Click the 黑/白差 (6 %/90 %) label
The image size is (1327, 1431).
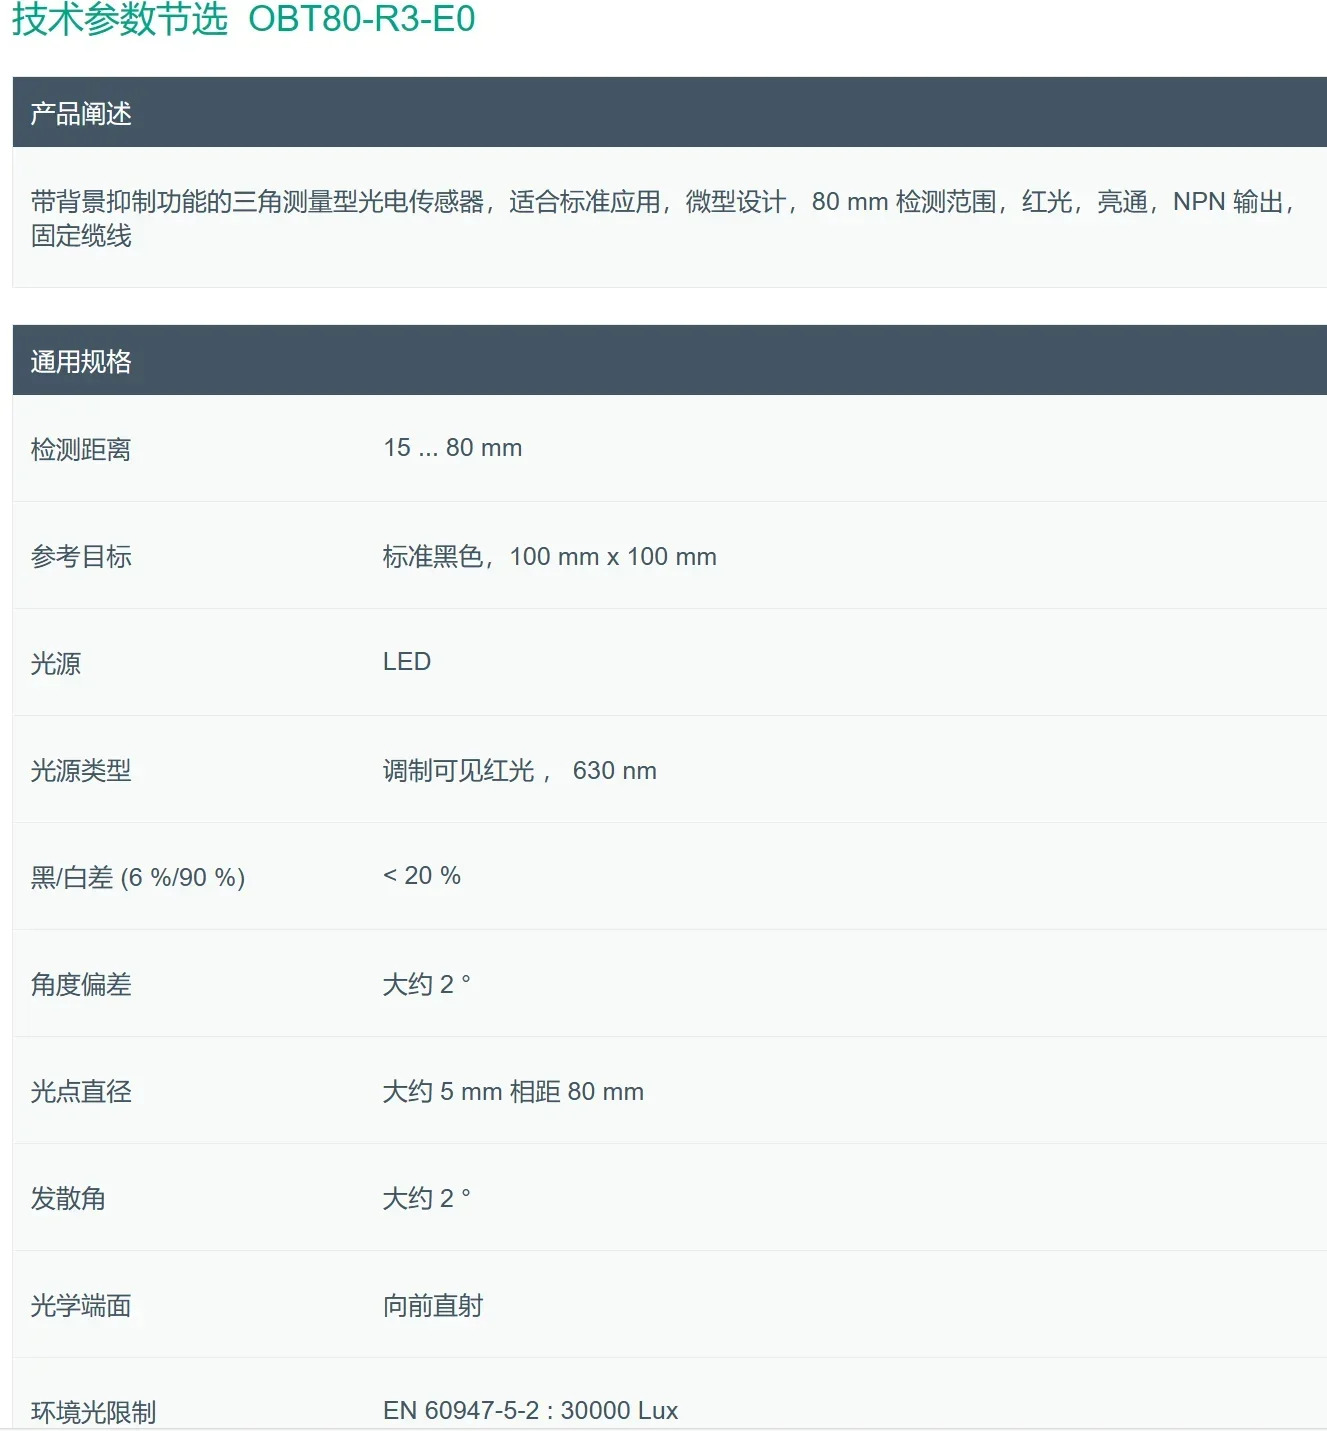(x=138, y=877)
